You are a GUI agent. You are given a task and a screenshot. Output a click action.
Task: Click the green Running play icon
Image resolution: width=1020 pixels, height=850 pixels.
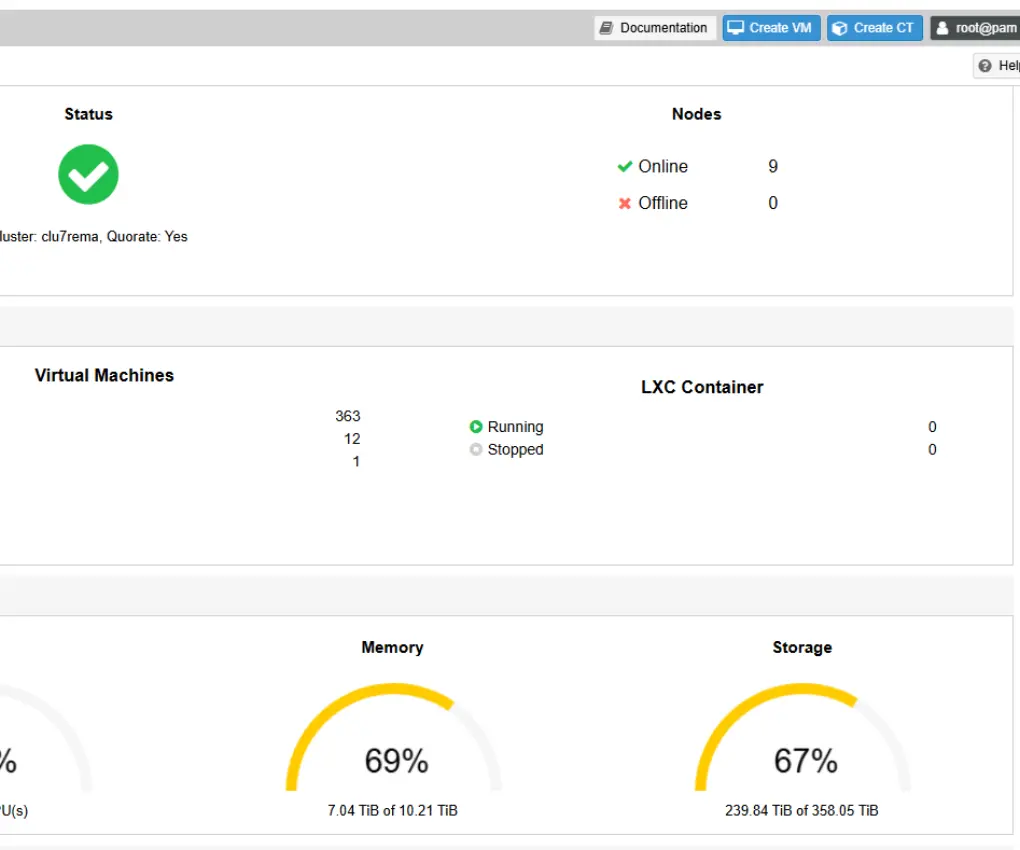pos(476,427)
